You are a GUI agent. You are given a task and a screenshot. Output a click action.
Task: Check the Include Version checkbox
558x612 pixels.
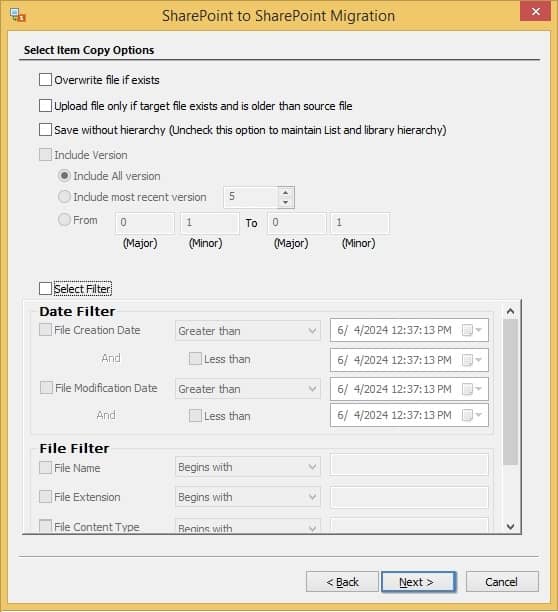pyautogui.click(x=45, y=155)
